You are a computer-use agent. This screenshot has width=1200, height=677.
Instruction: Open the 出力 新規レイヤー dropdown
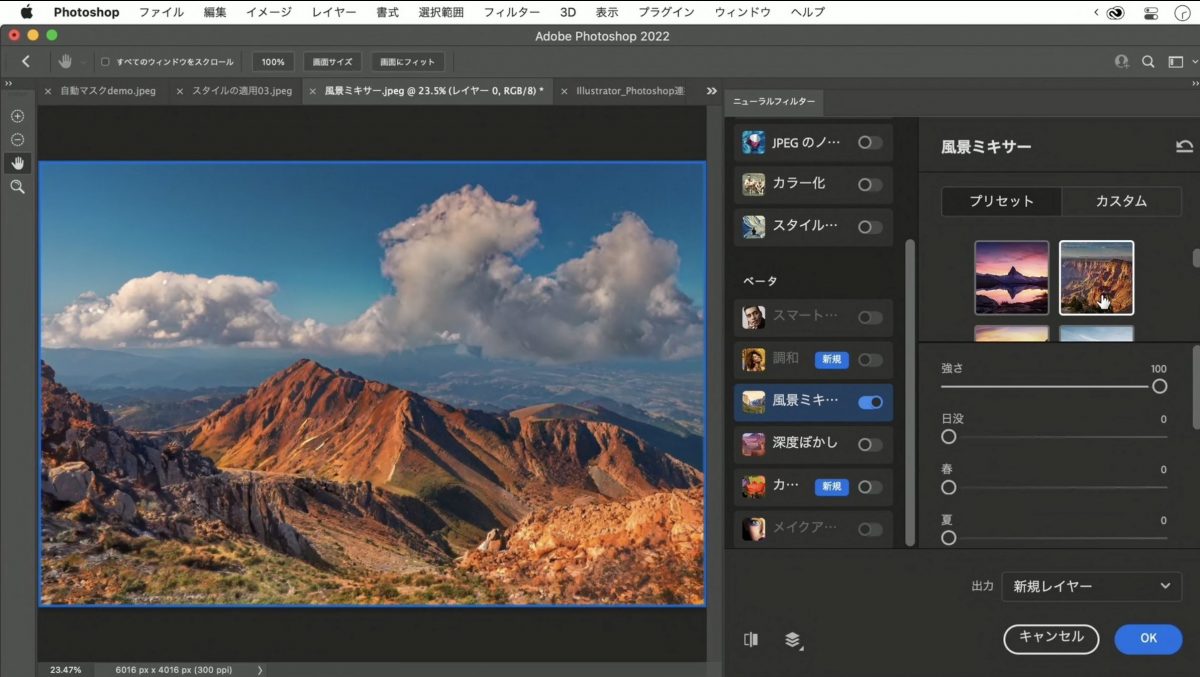[1090, 586]
